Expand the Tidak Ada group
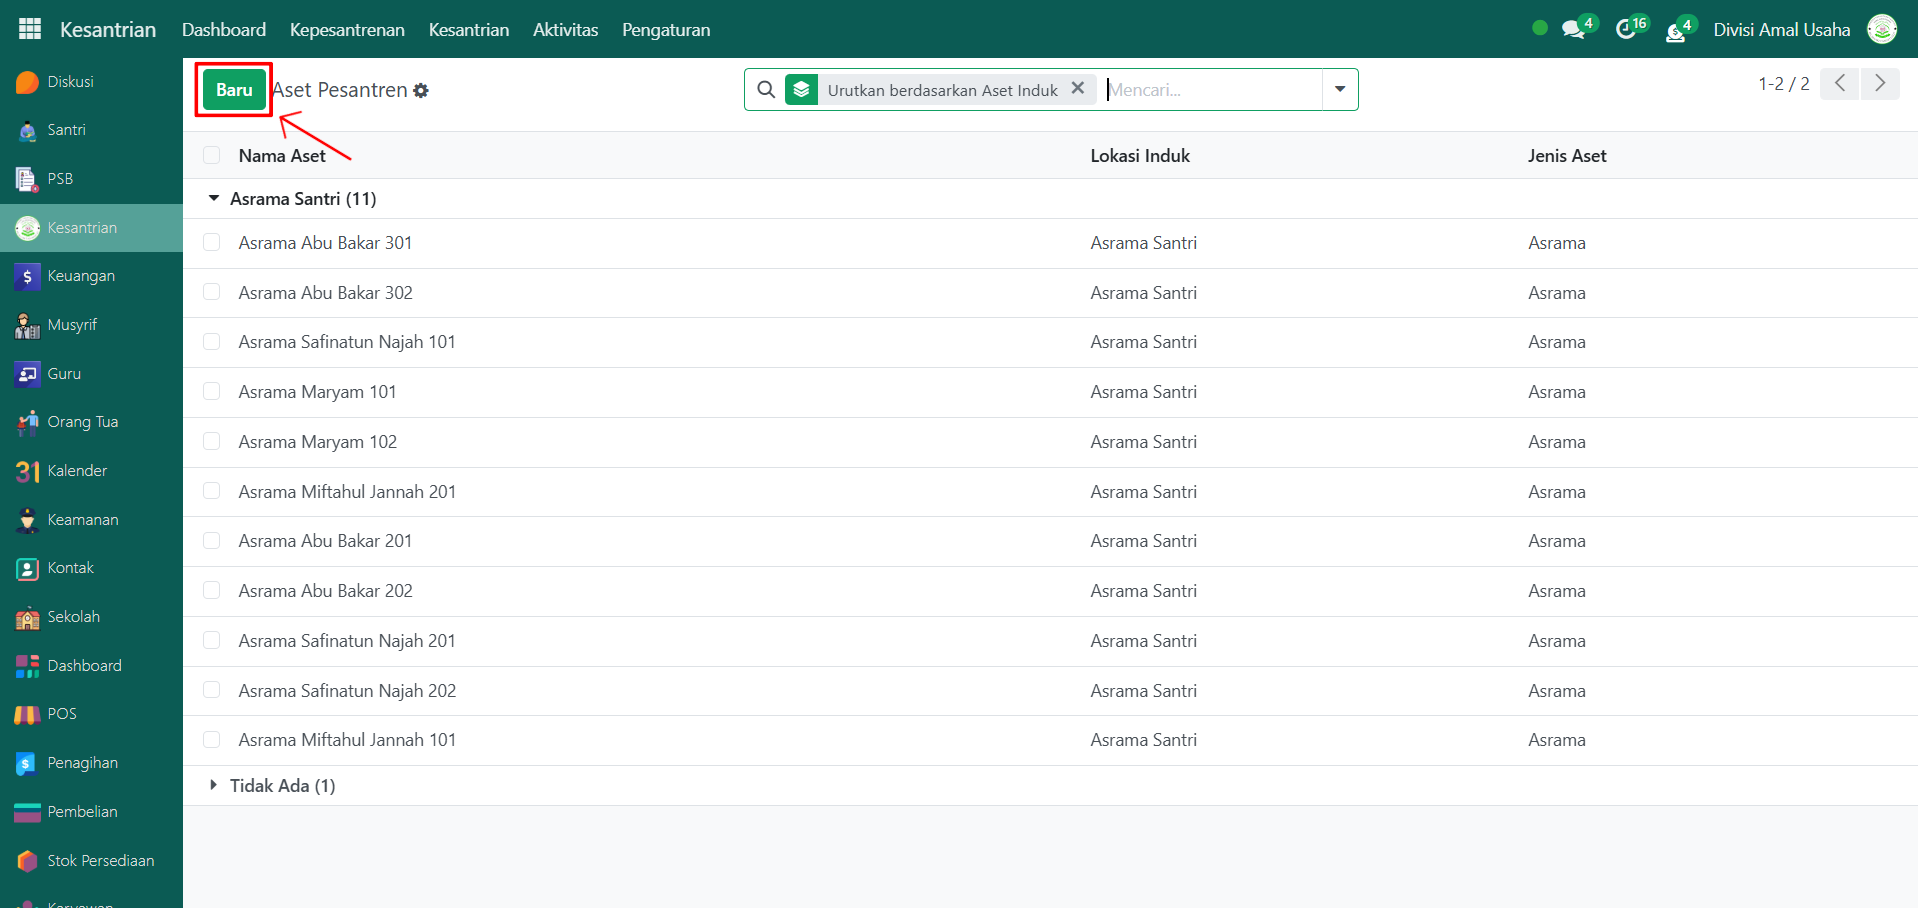1918x908 pixels. [213, 786]
